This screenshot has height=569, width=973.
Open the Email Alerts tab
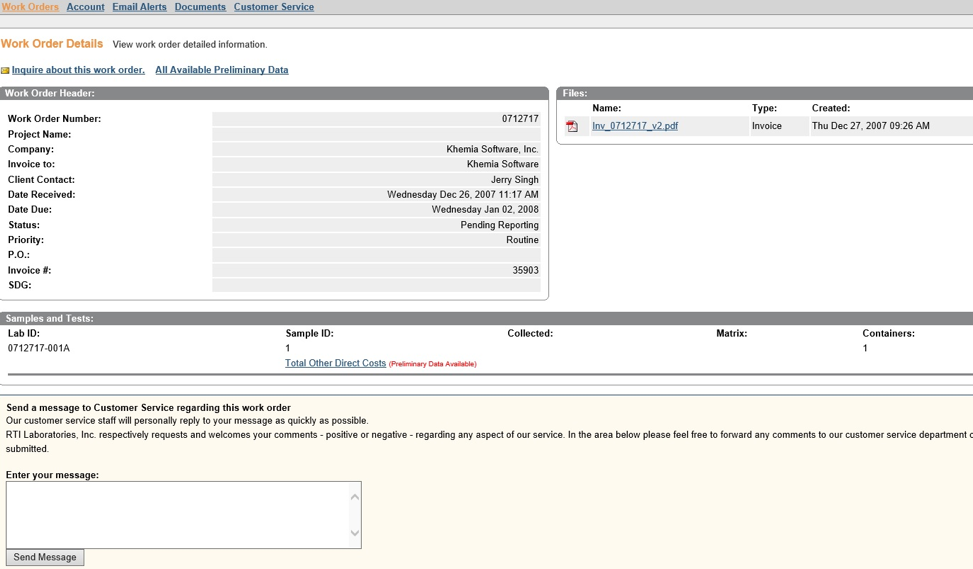coord(139,7)
